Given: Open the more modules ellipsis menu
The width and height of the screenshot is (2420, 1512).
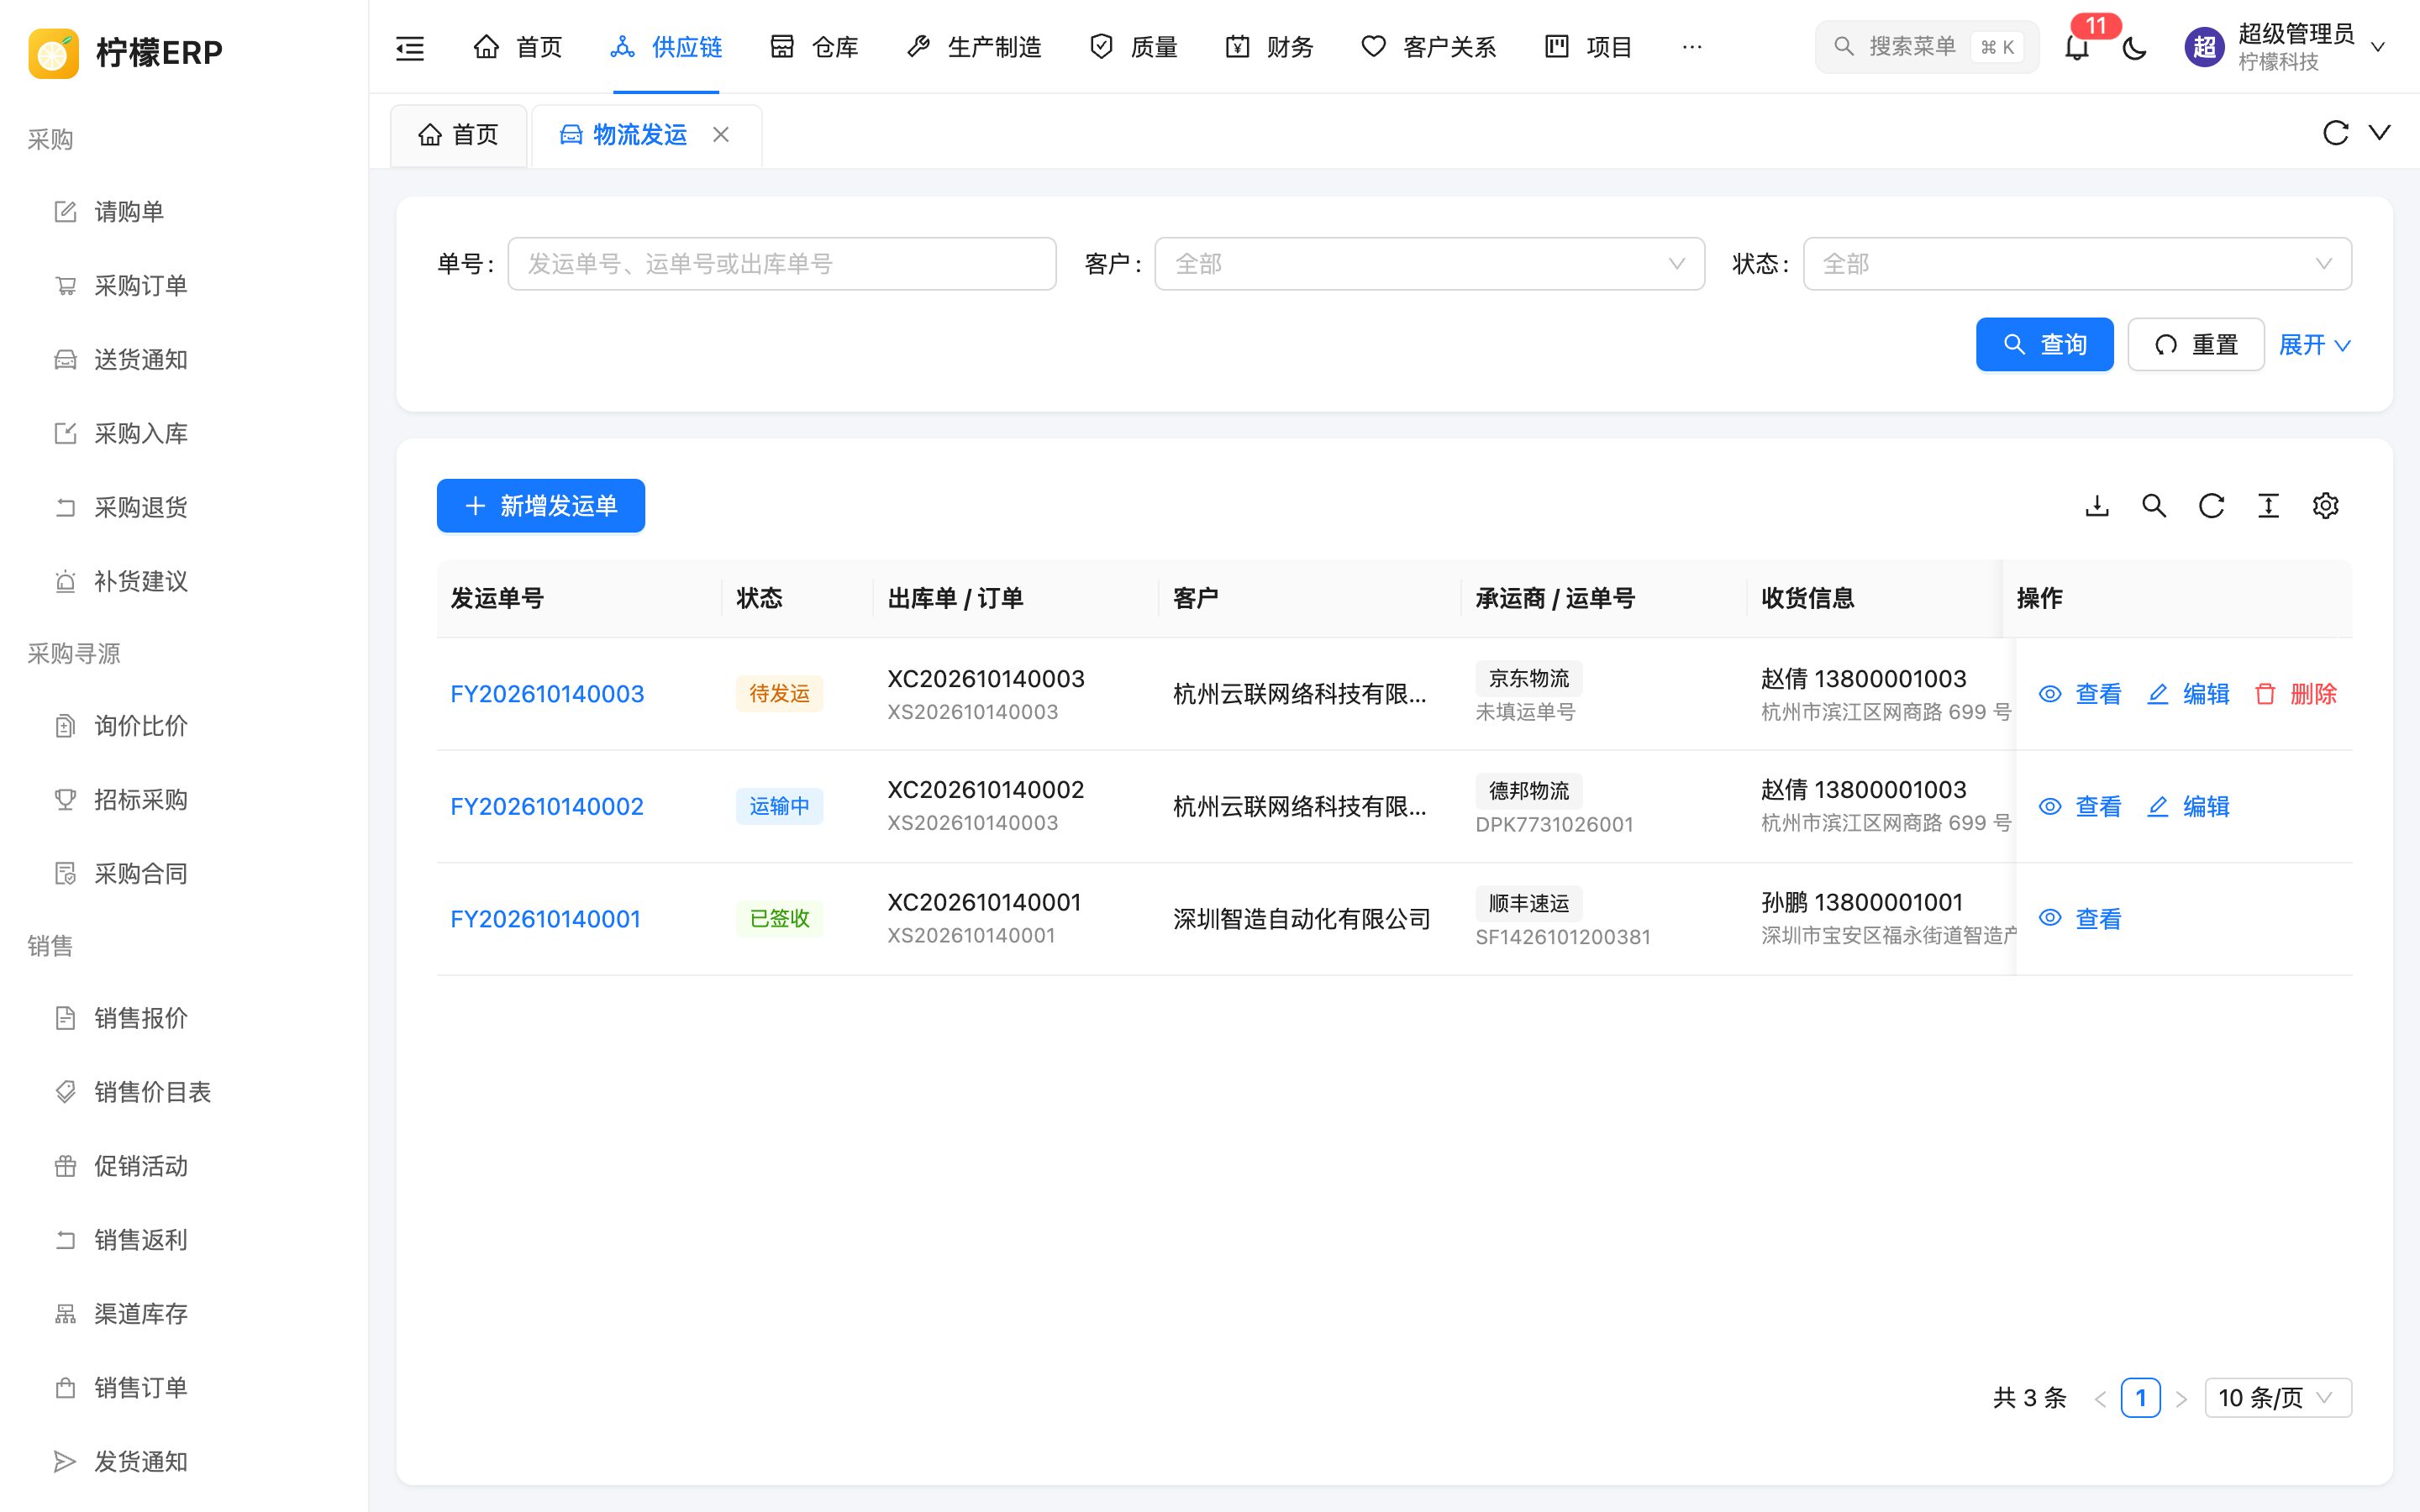Looking at the screenshot, I should (1692, 47).
